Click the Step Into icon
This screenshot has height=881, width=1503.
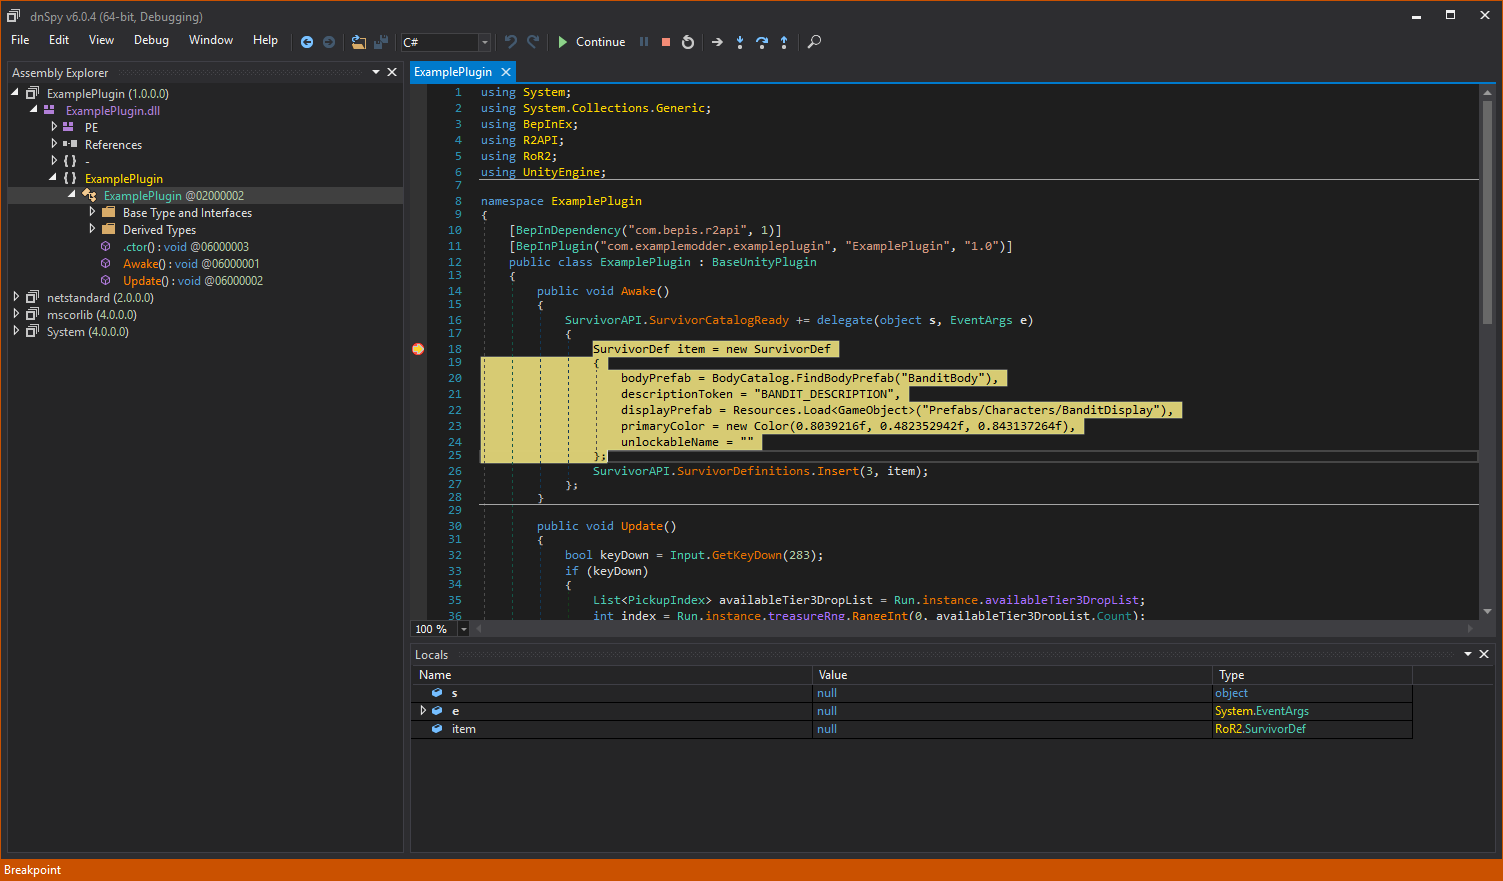(x=740, y=42)
